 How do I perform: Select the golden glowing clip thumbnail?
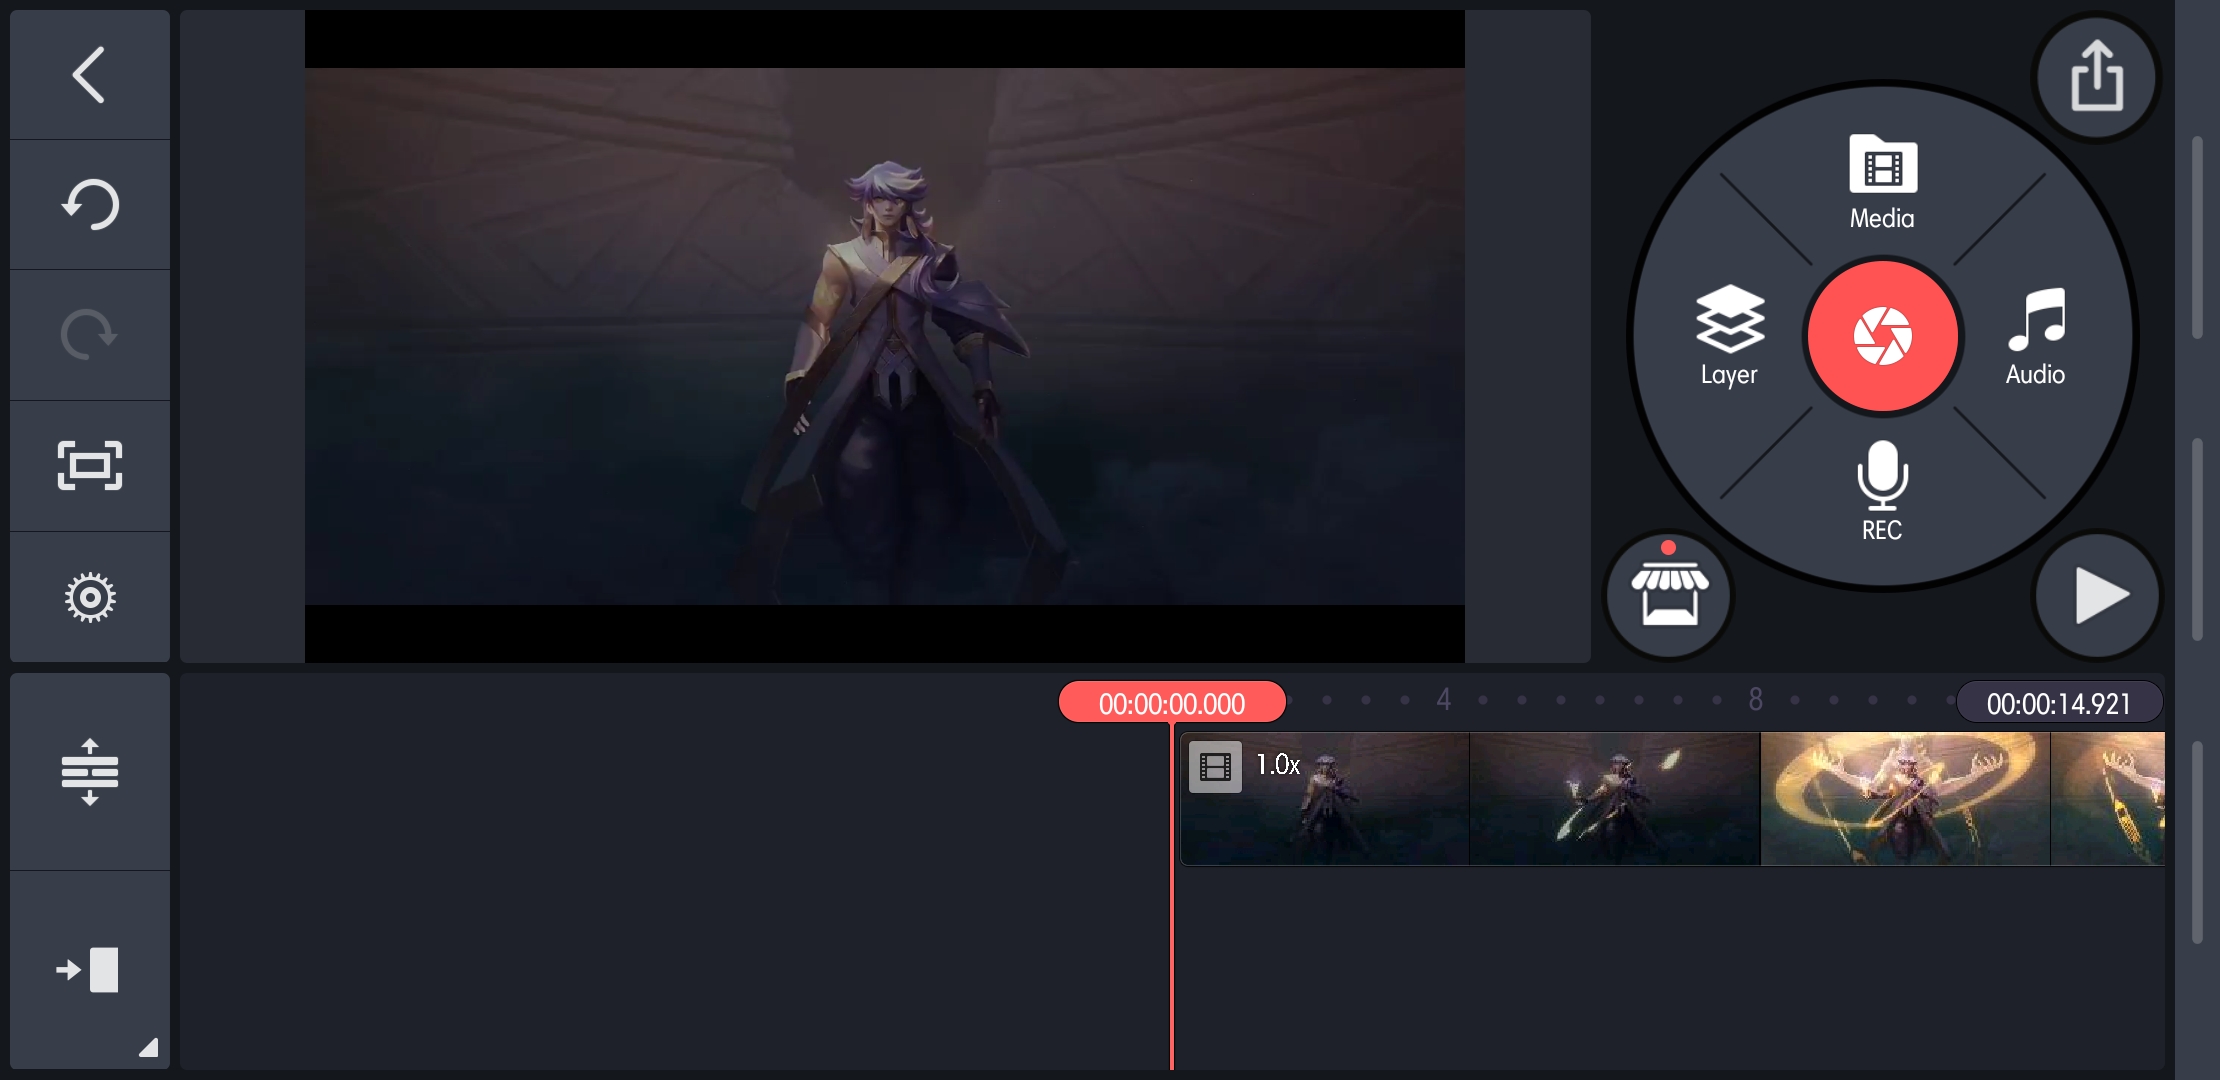[1905, 799]
